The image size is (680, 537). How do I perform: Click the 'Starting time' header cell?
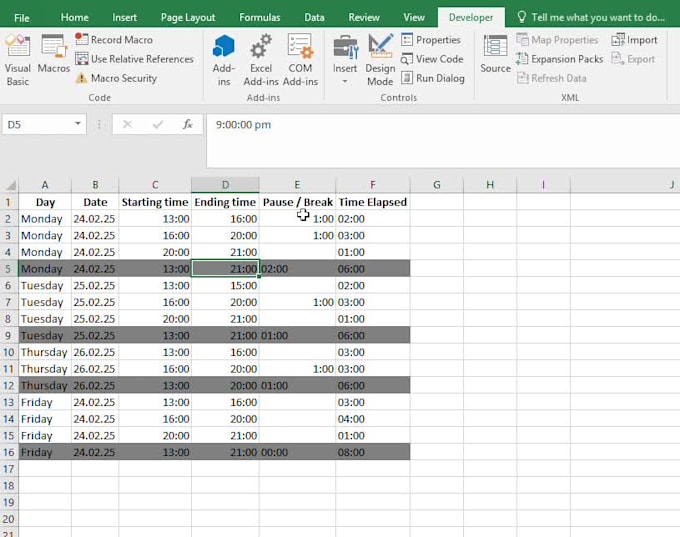(155, 202)
